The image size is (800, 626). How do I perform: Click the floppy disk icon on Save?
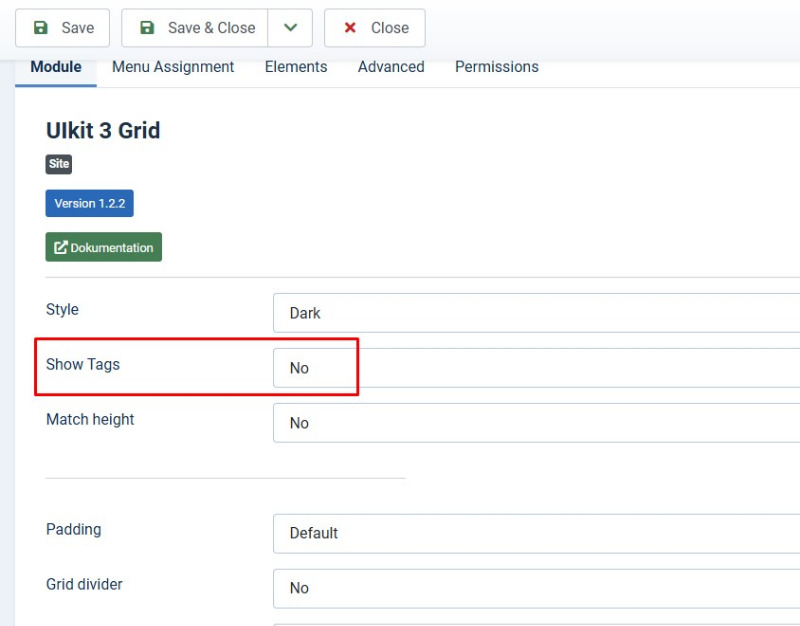(x=40, y=28)
